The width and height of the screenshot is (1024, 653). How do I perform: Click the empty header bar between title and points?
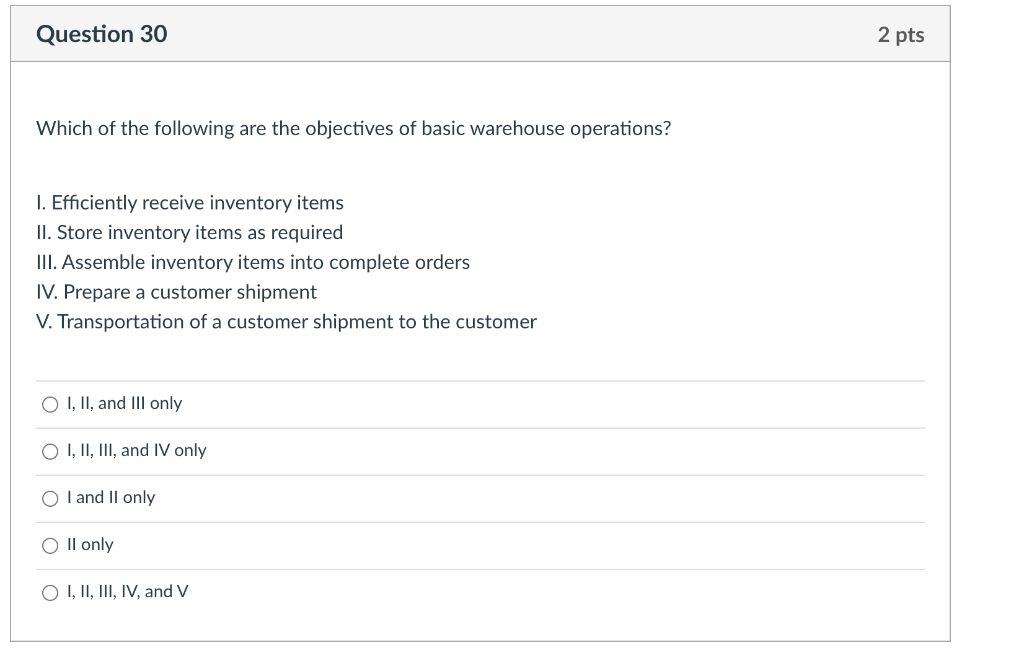[520, 35]
